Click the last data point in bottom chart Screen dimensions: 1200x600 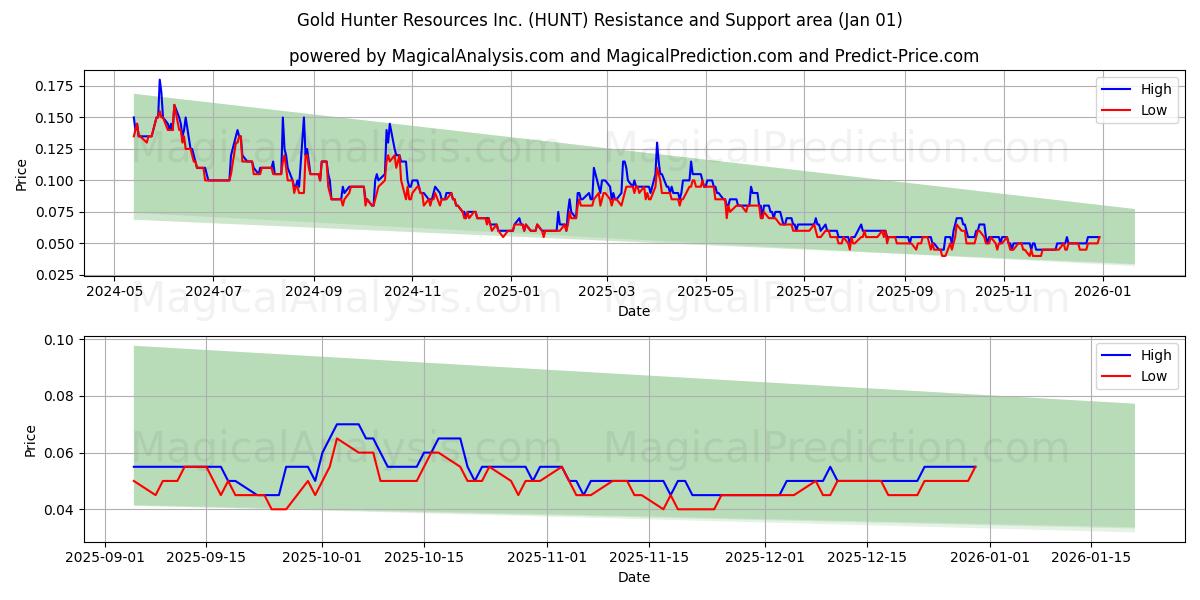(975, 467)
